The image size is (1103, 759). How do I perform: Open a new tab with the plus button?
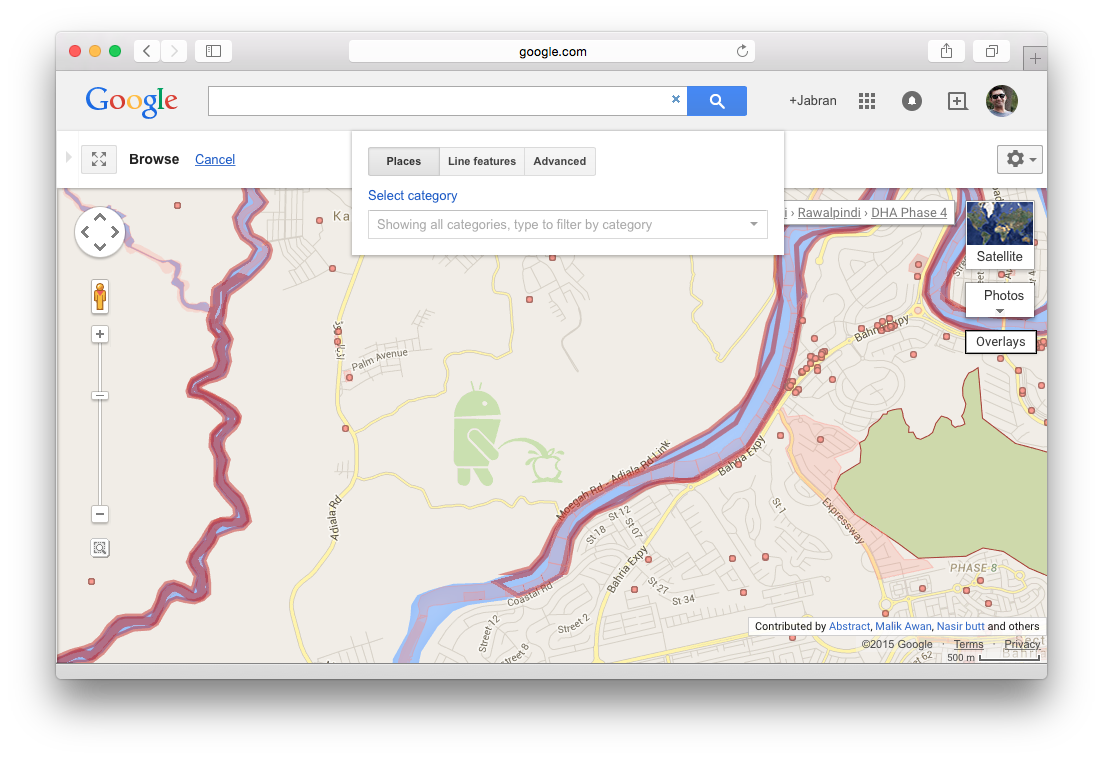point(1035,59)
